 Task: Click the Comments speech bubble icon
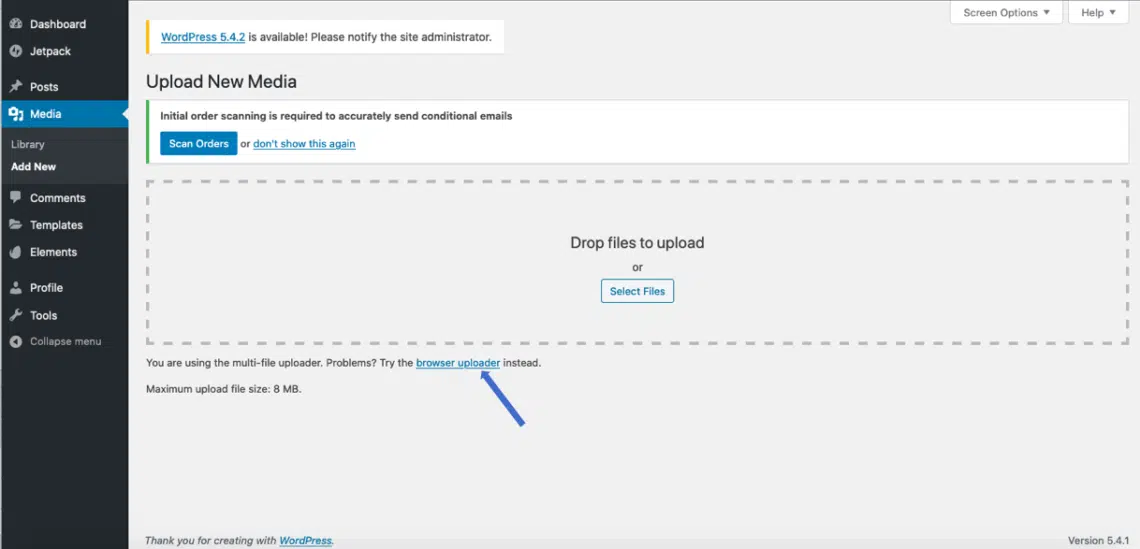[x=15, y=198]
